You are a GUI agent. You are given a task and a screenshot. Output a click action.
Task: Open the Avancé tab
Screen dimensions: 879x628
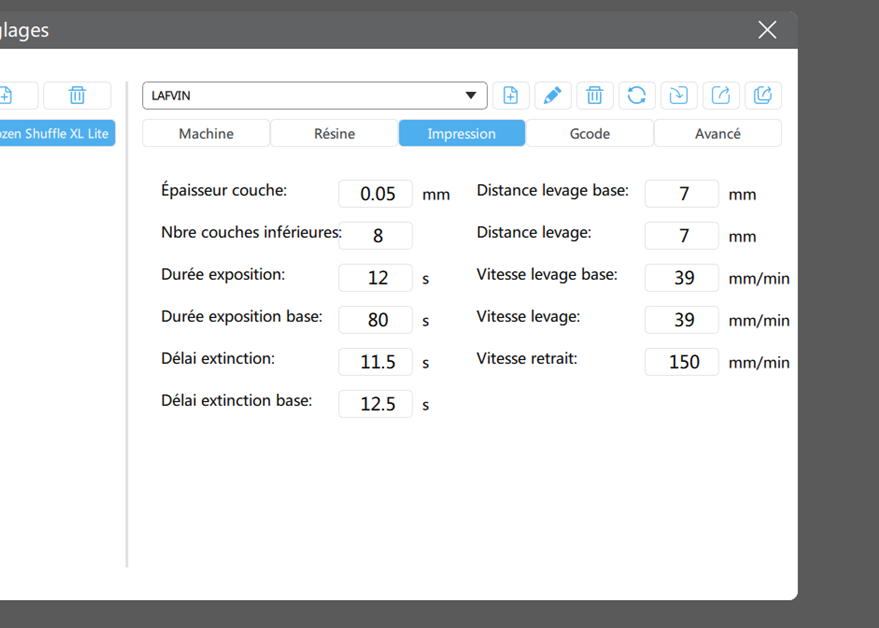[718, 133]
